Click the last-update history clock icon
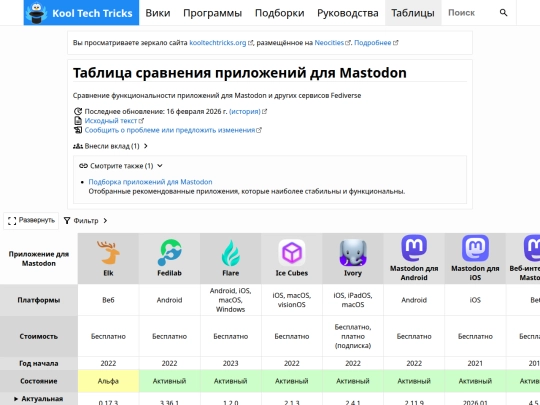This screenshot has width=540, height=405. coord(78,111)
